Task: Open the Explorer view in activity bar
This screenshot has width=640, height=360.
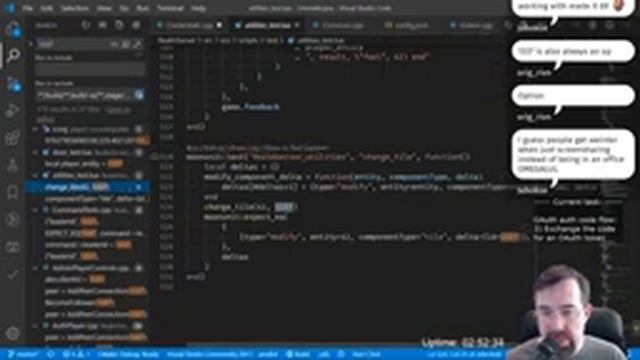Action: (x=13, y=29)
